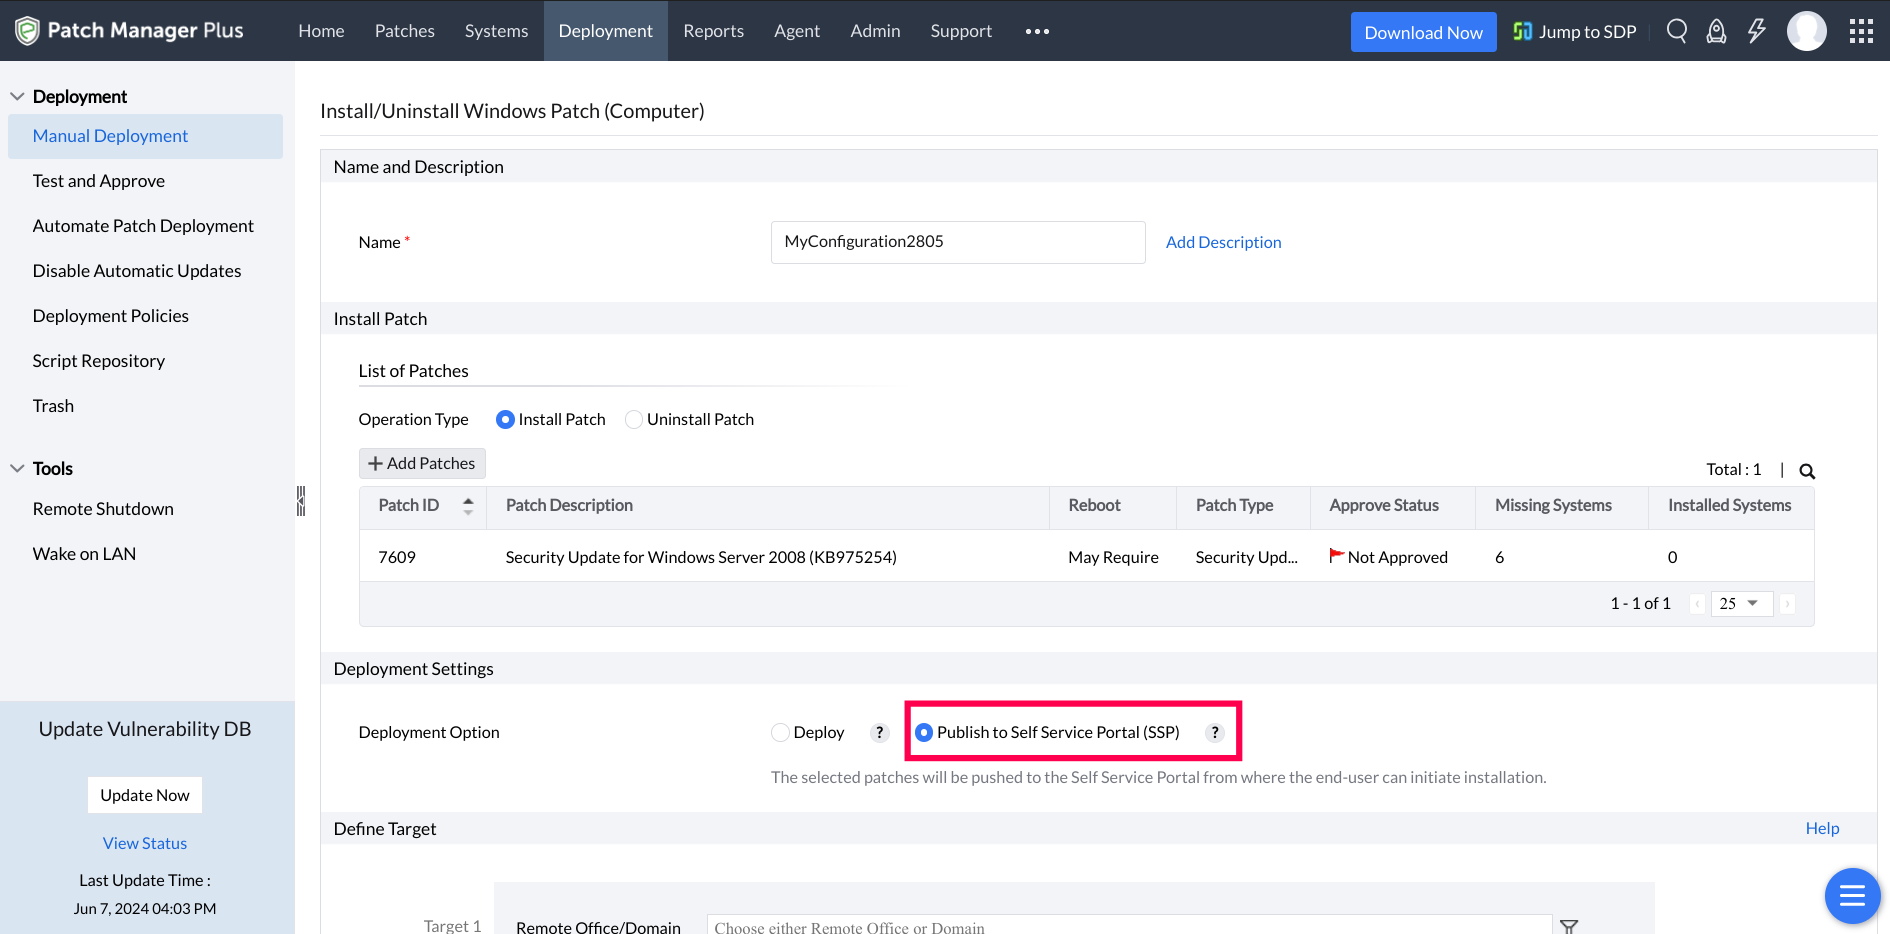Click the user profile avatar
1890x934 pixels.
point(1807,31)
